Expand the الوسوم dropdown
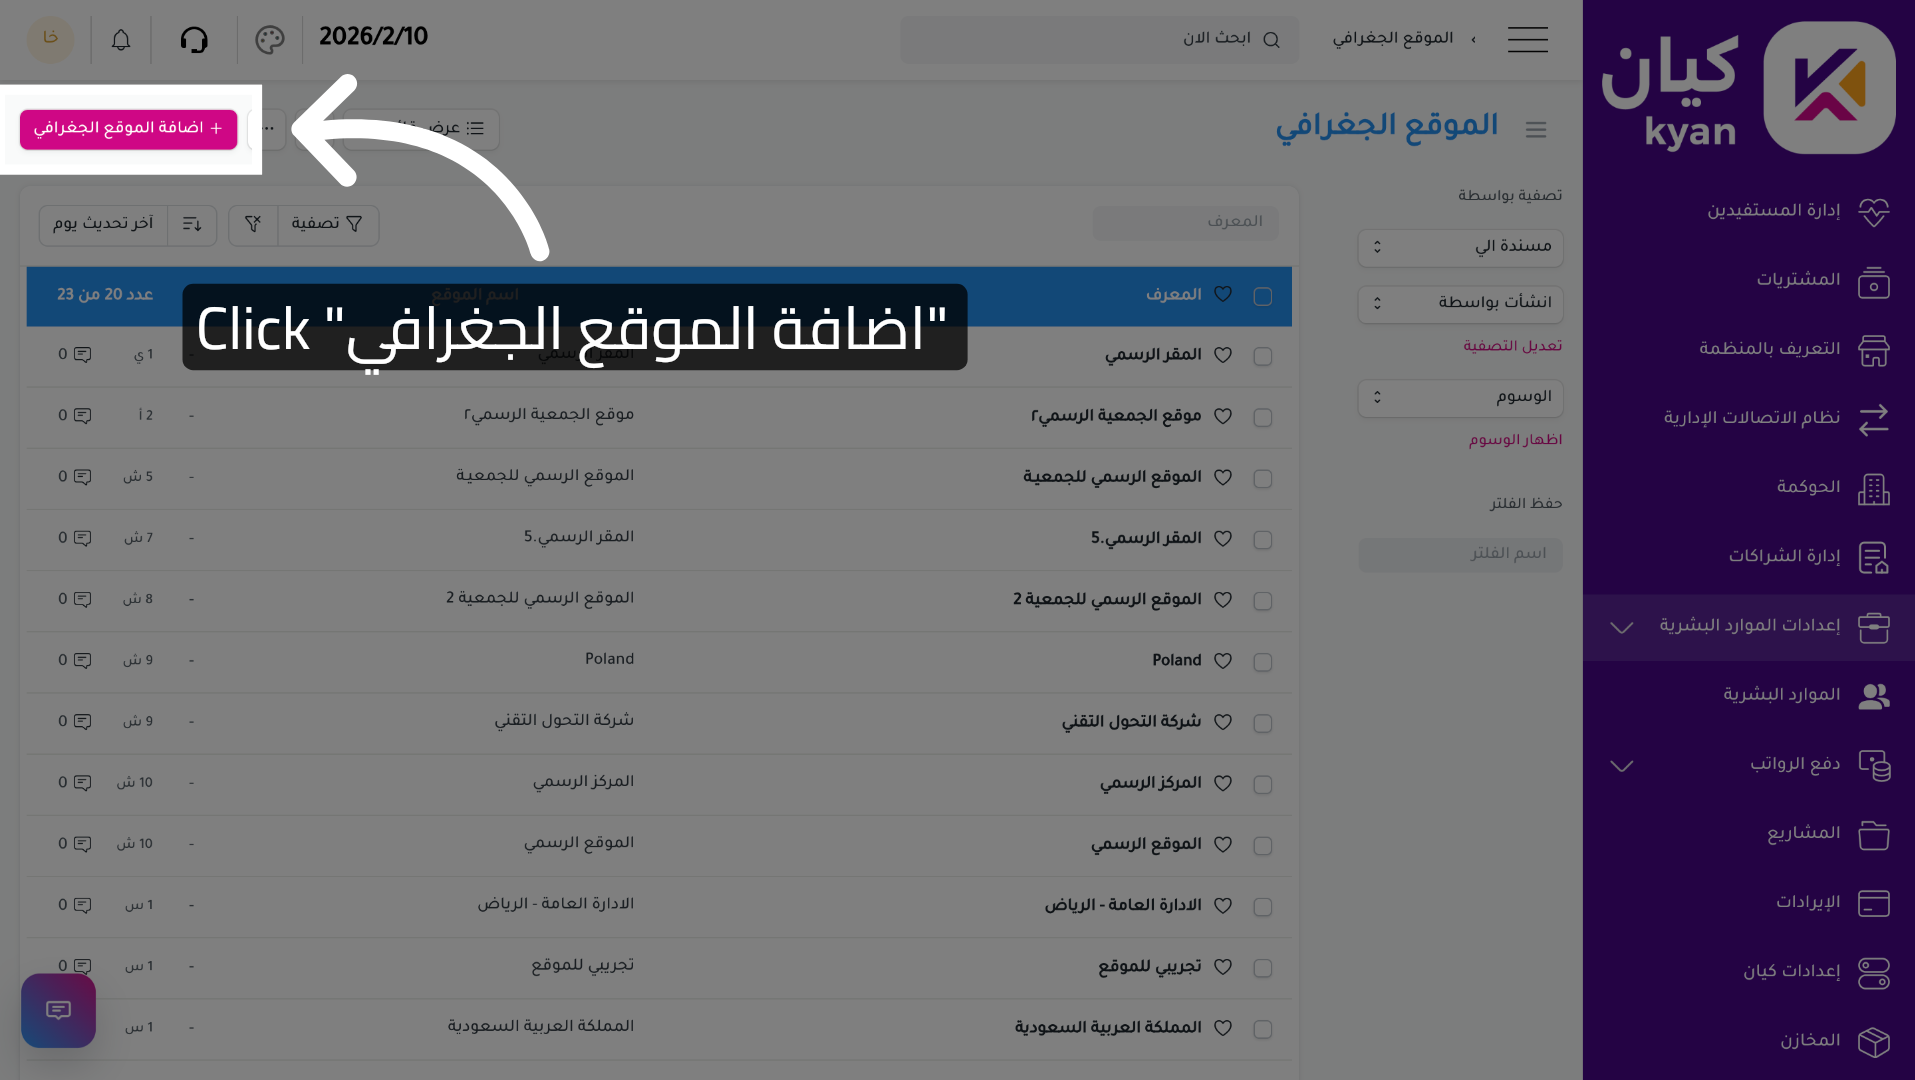The height and width of the screenshot is (1080, 1915). coord(1460,398)
